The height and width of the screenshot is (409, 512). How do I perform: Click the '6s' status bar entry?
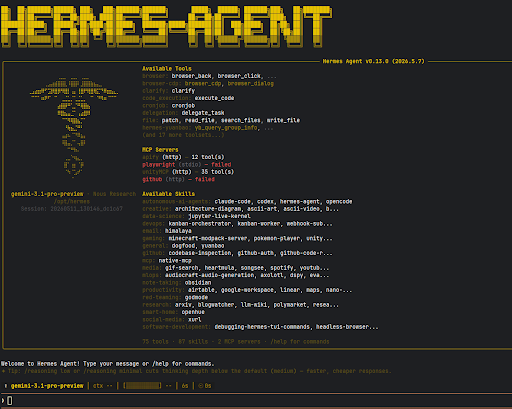185,386
